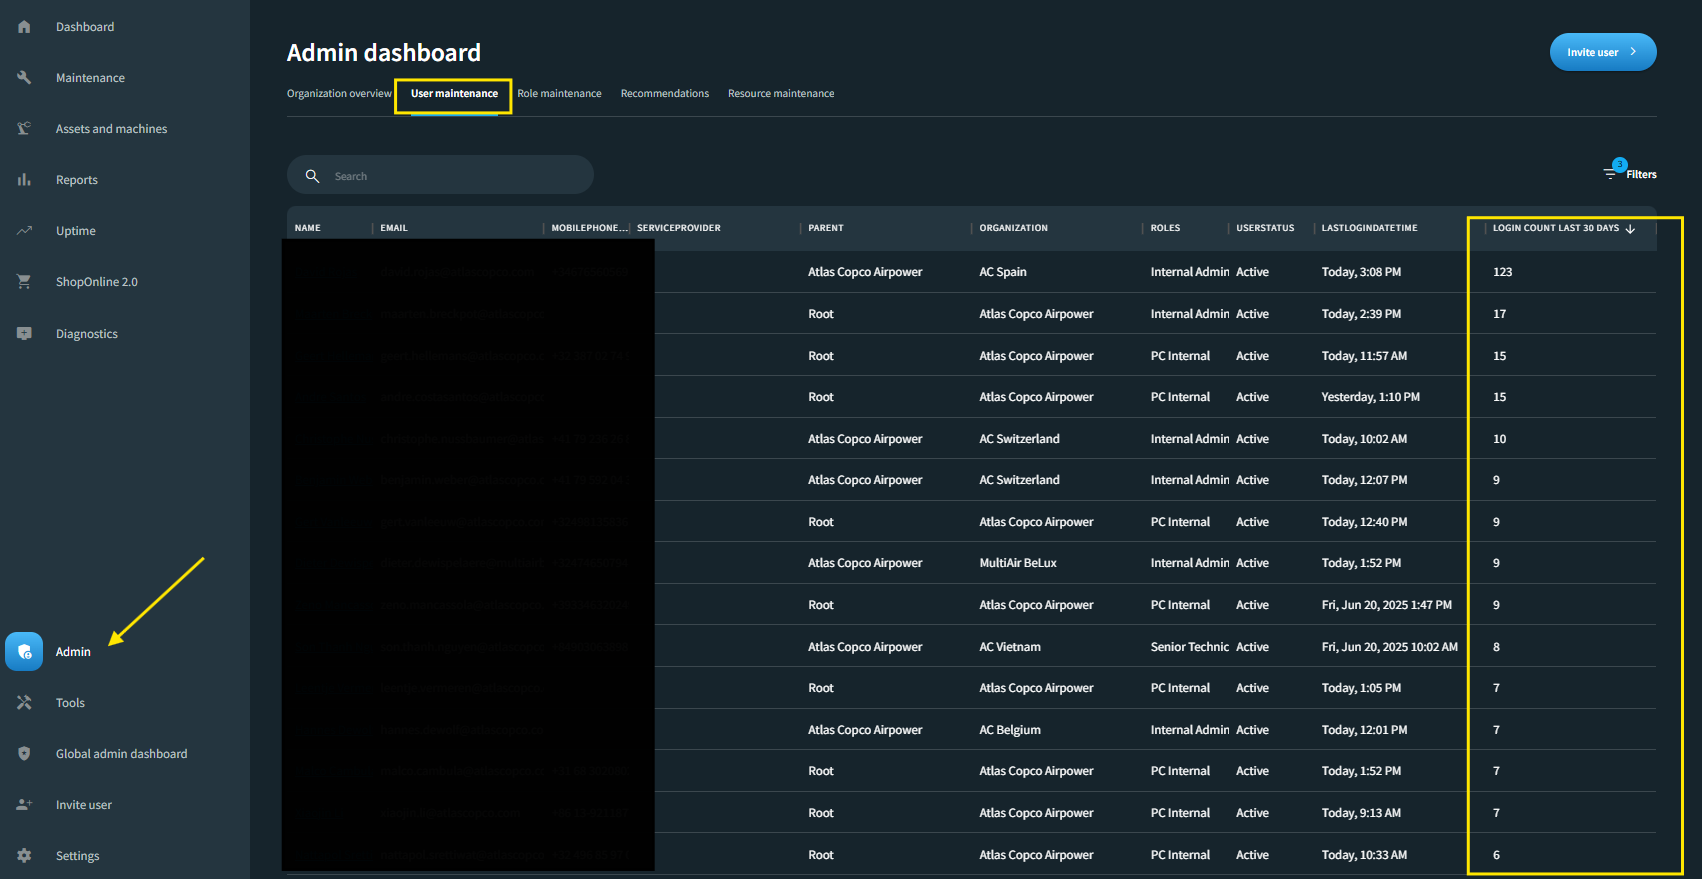1702x879 pixels.
Task: Open the Reports bar chart icon
Action: [x=24, y=180]
